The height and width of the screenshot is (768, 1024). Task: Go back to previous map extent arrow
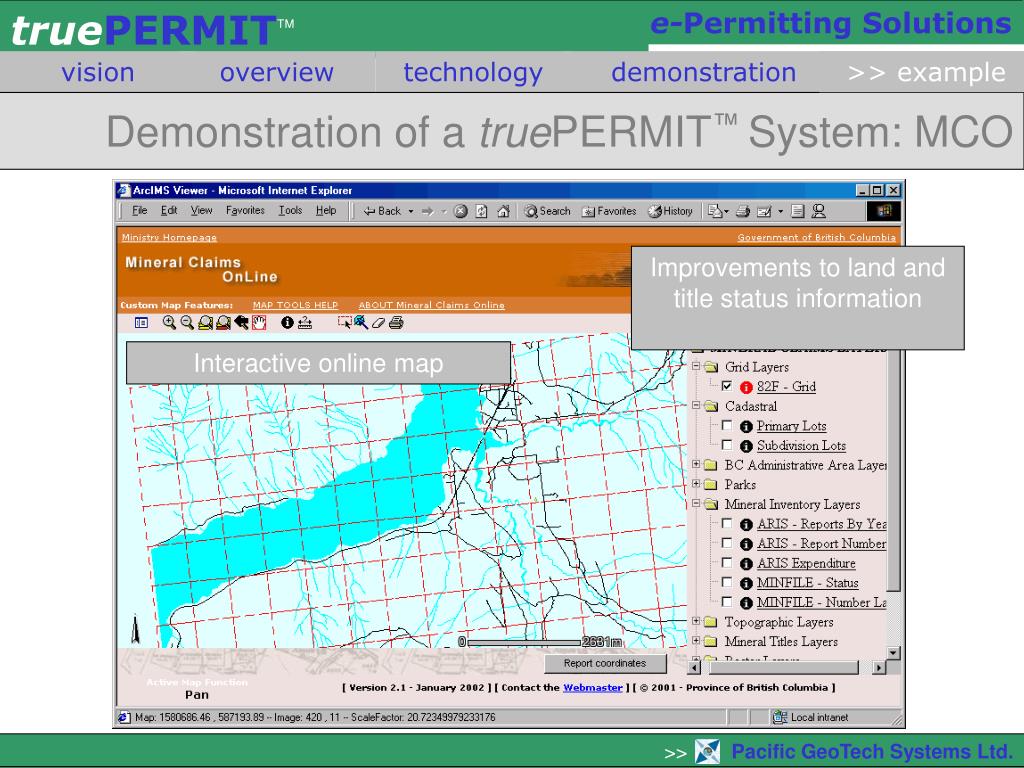[x=241, y=323]
